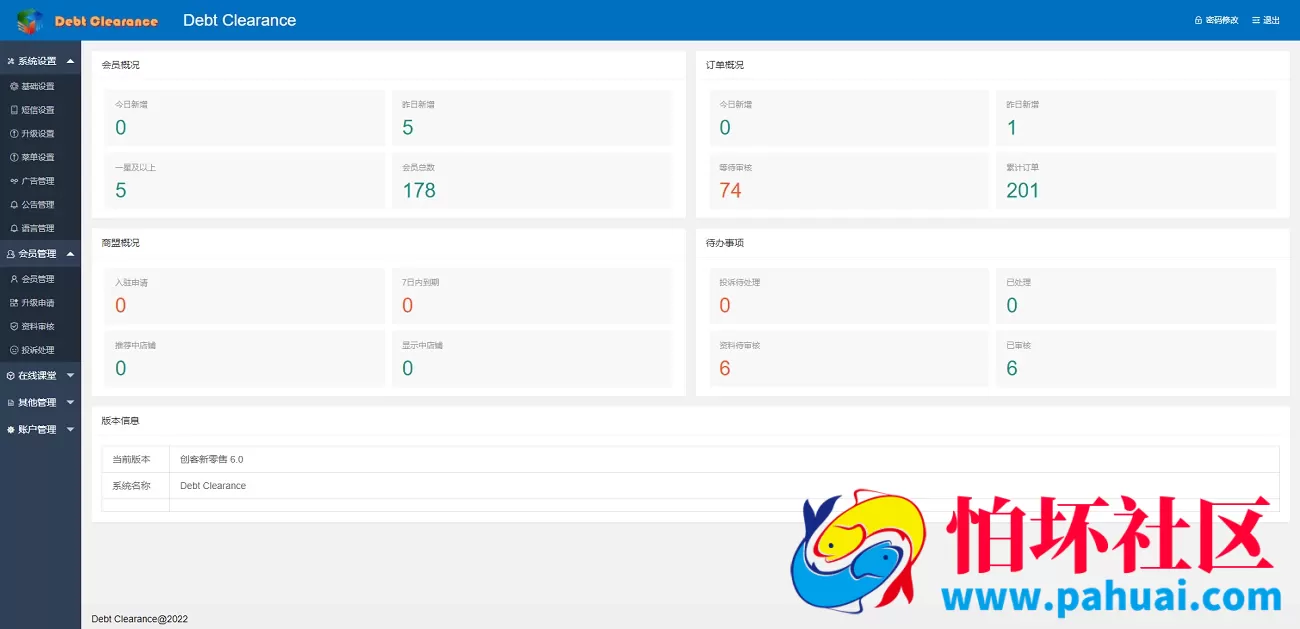Click the 退出 logout text
The height and width of the screenshot is (629, 1300).
pyautogui.click(x=1271, y=20)
